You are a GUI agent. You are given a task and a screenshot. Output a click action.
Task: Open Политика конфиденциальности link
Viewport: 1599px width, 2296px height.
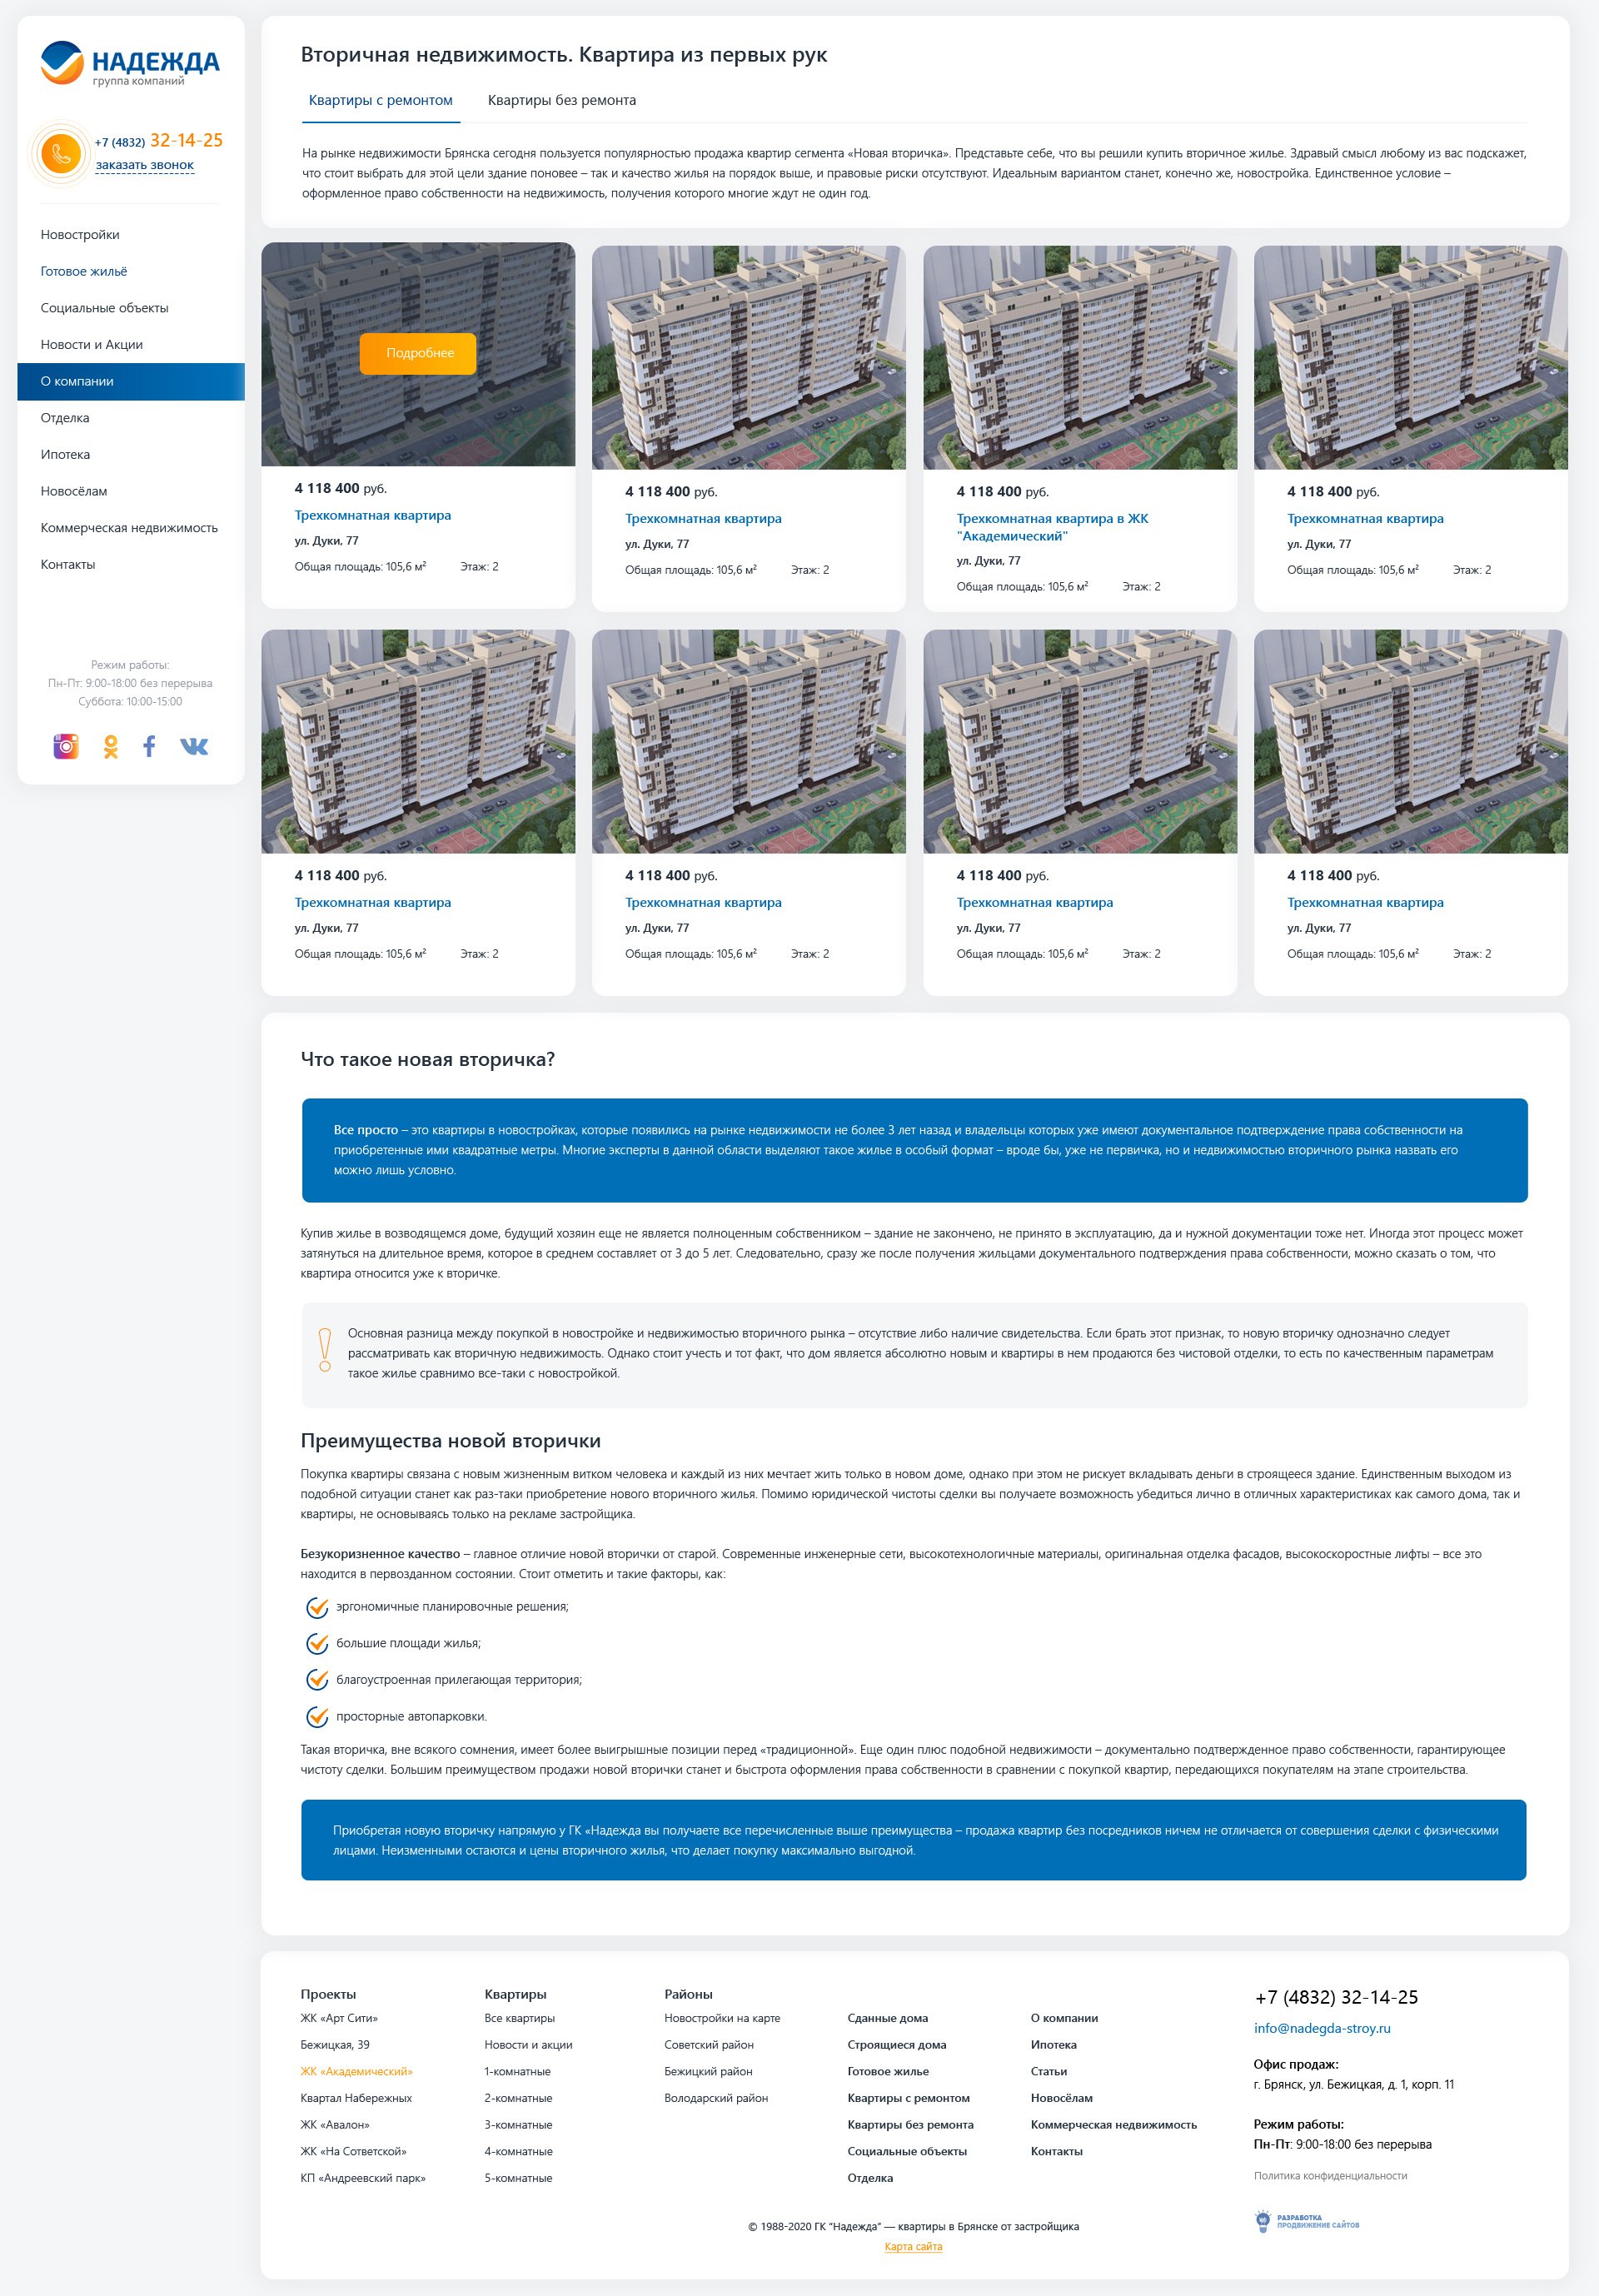click(1330, 2175)
